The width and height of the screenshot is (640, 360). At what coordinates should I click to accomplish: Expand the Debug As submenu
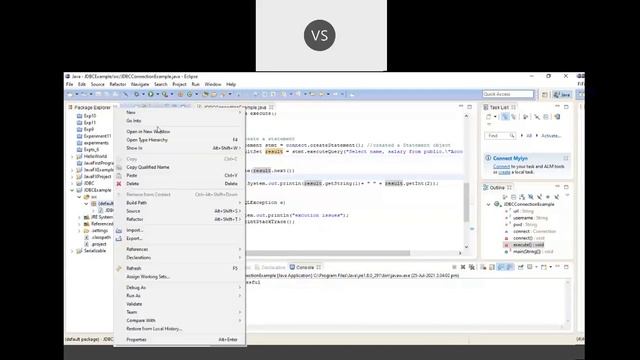tap(180, 287)
